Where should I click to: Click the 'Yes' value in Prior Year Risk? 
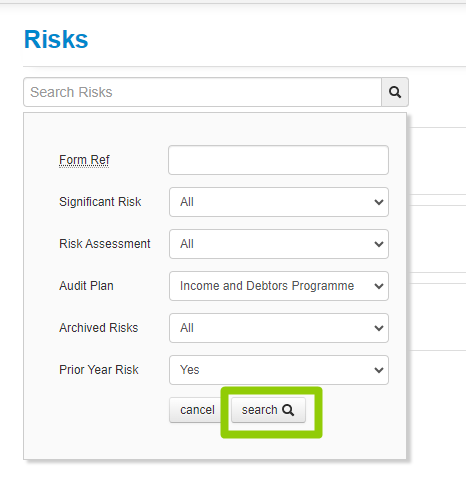coord(190,370)
